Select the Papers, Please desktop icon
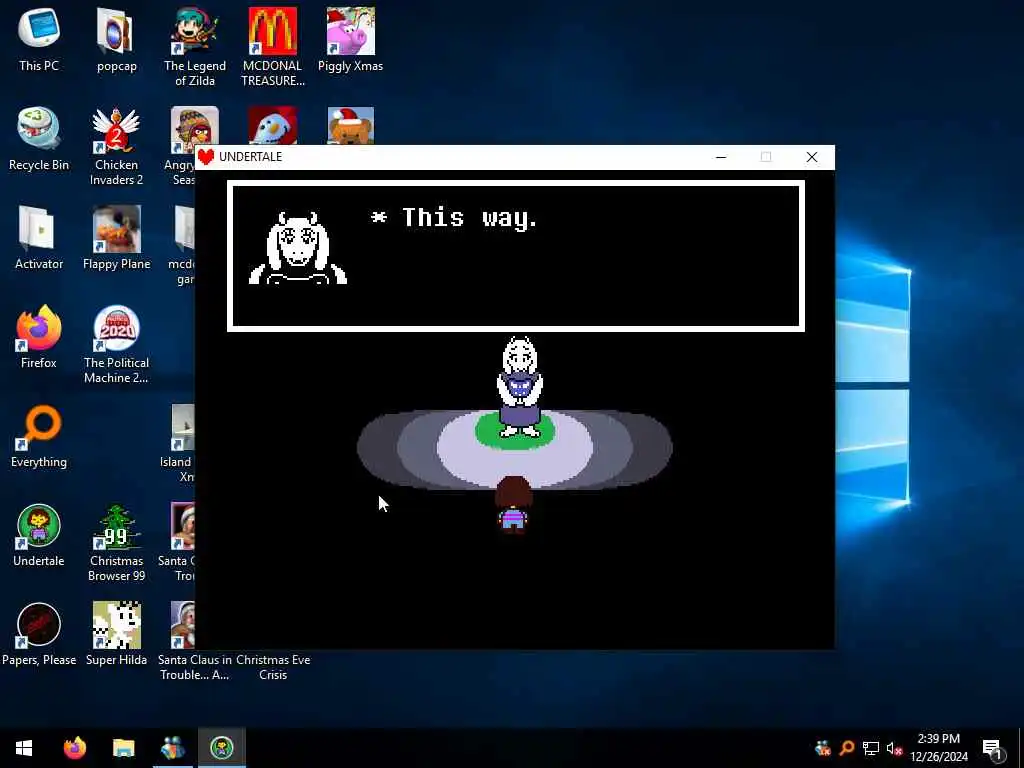Viewport: 1024px width, 768px height. 39,635
